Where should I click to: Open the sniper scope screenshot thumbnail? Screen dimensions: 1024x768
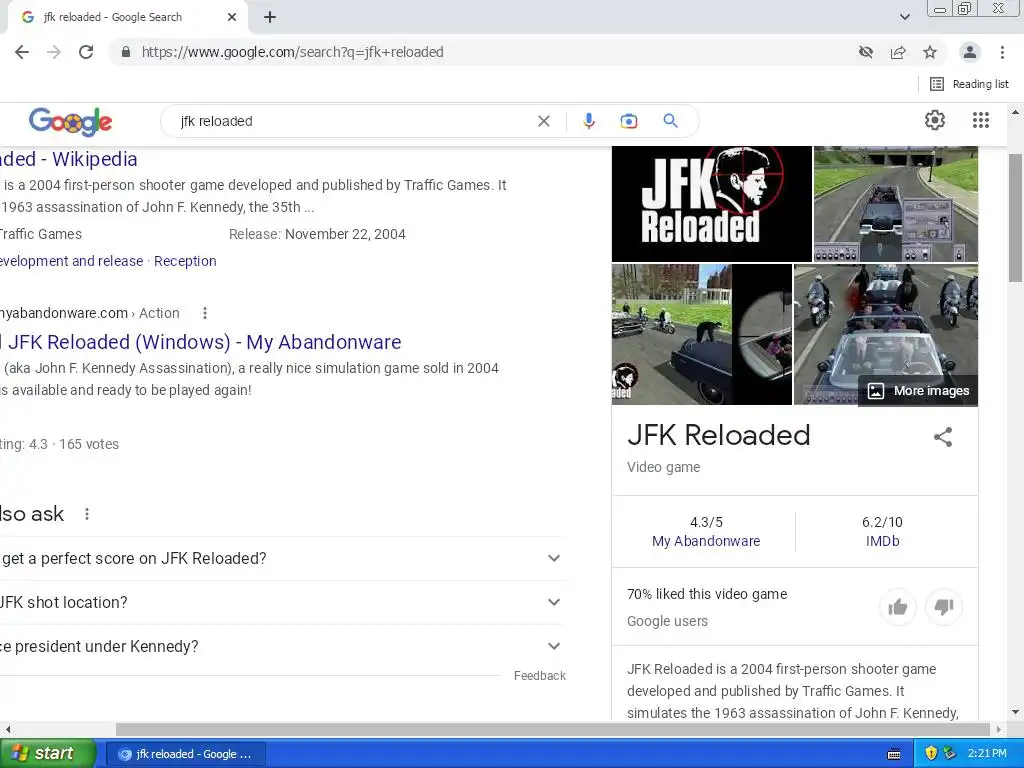[x=701, y=334]
